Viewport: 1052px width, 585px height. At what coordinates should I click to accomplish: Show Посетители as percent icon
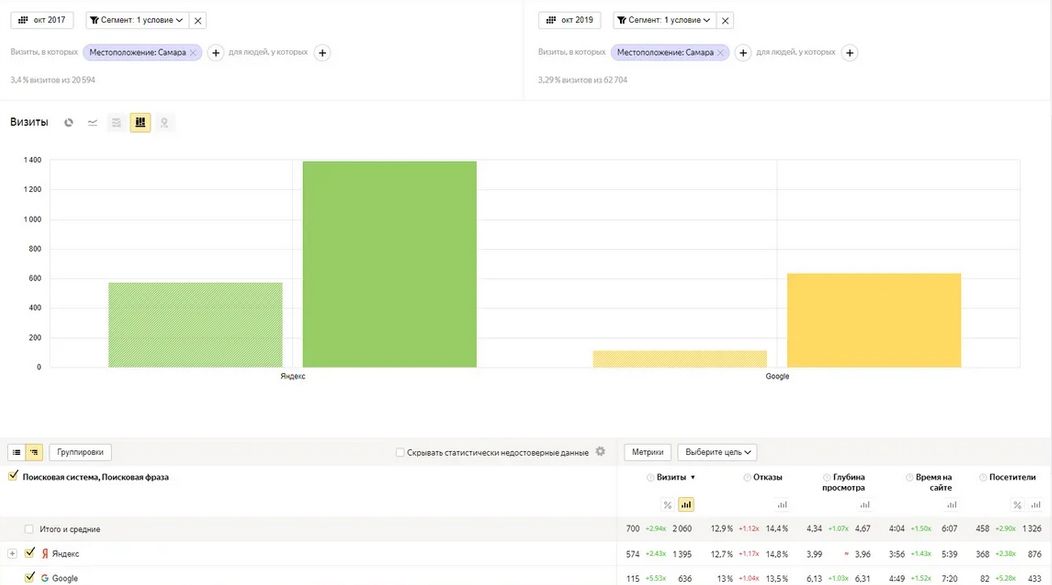1018,504
